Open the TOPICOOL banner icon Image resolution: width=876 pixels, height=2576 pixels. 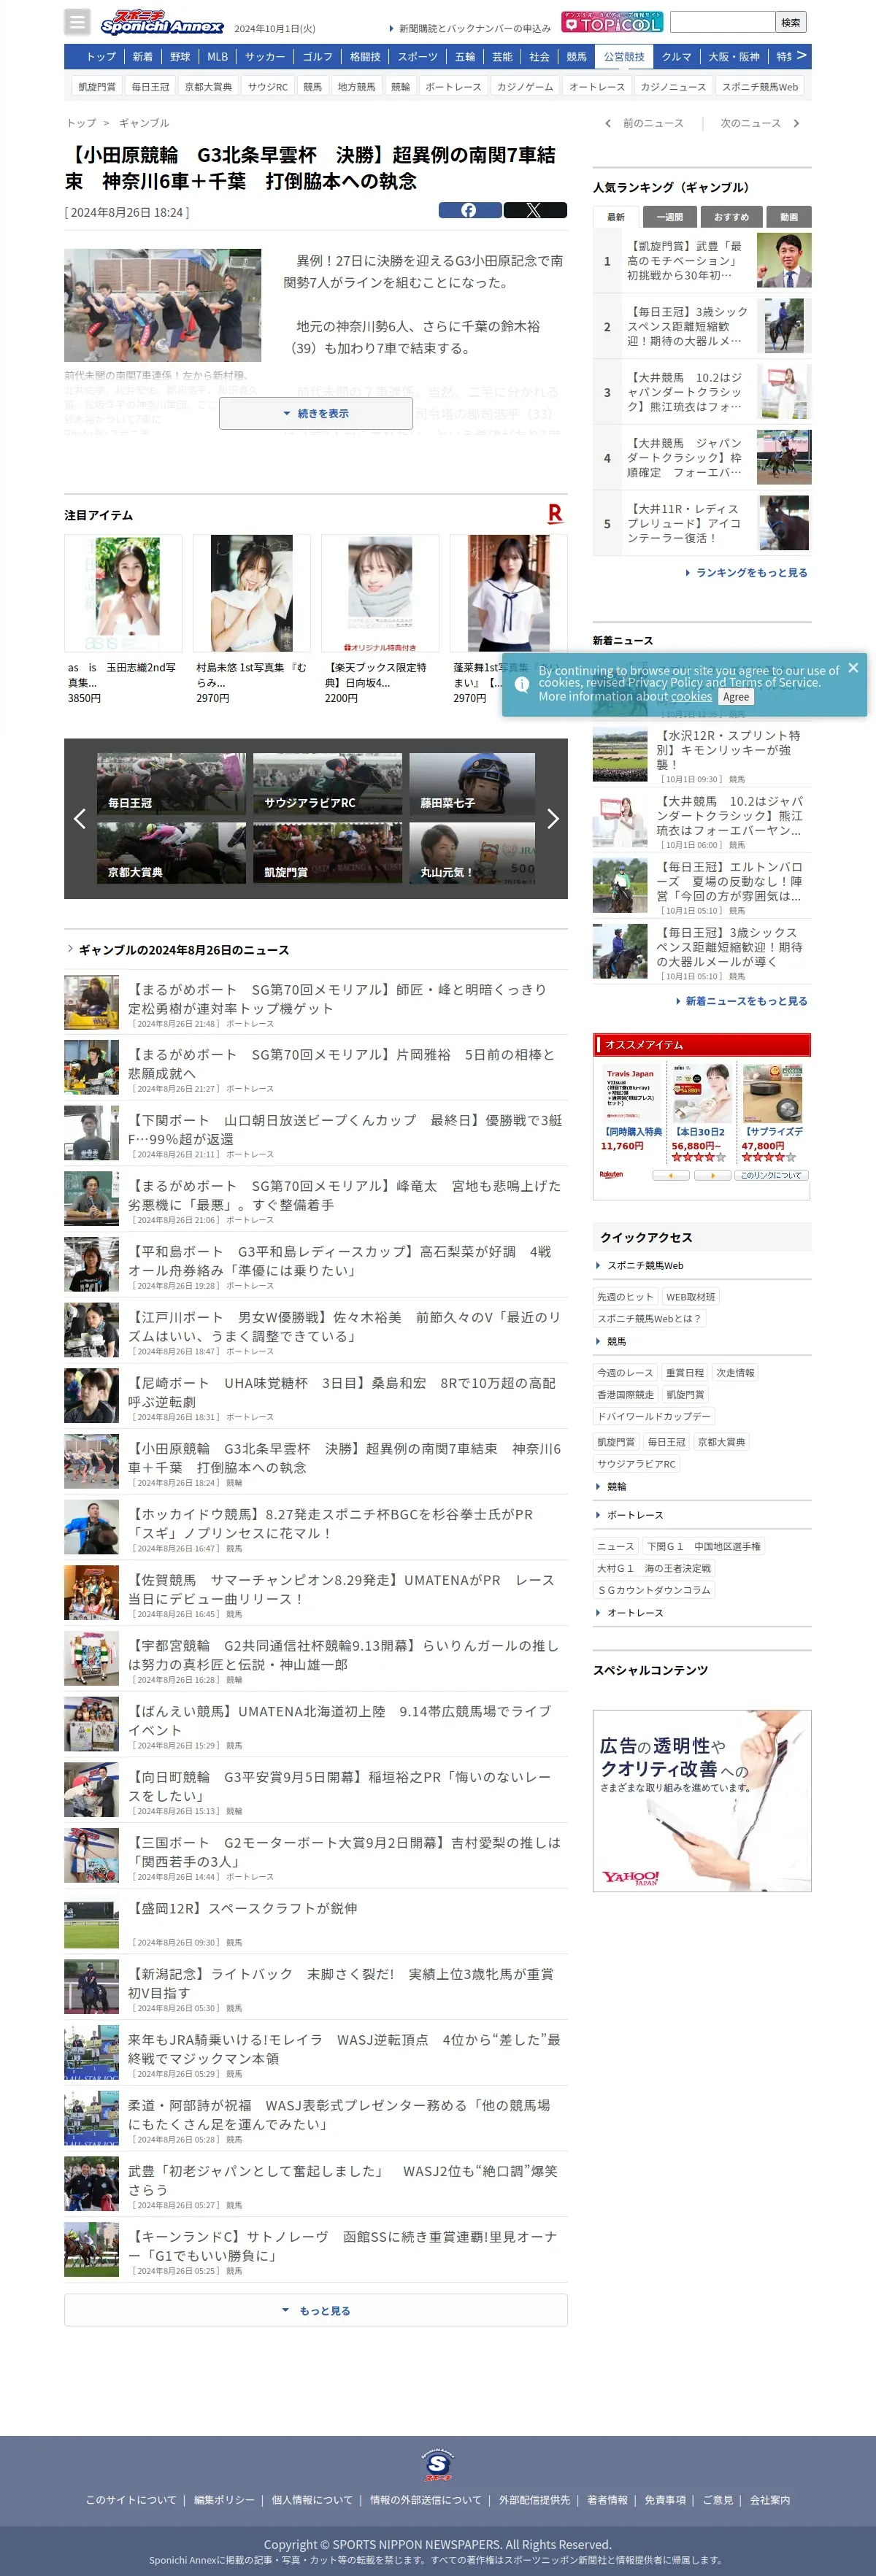pyautogui.click(x=612, y=22)
